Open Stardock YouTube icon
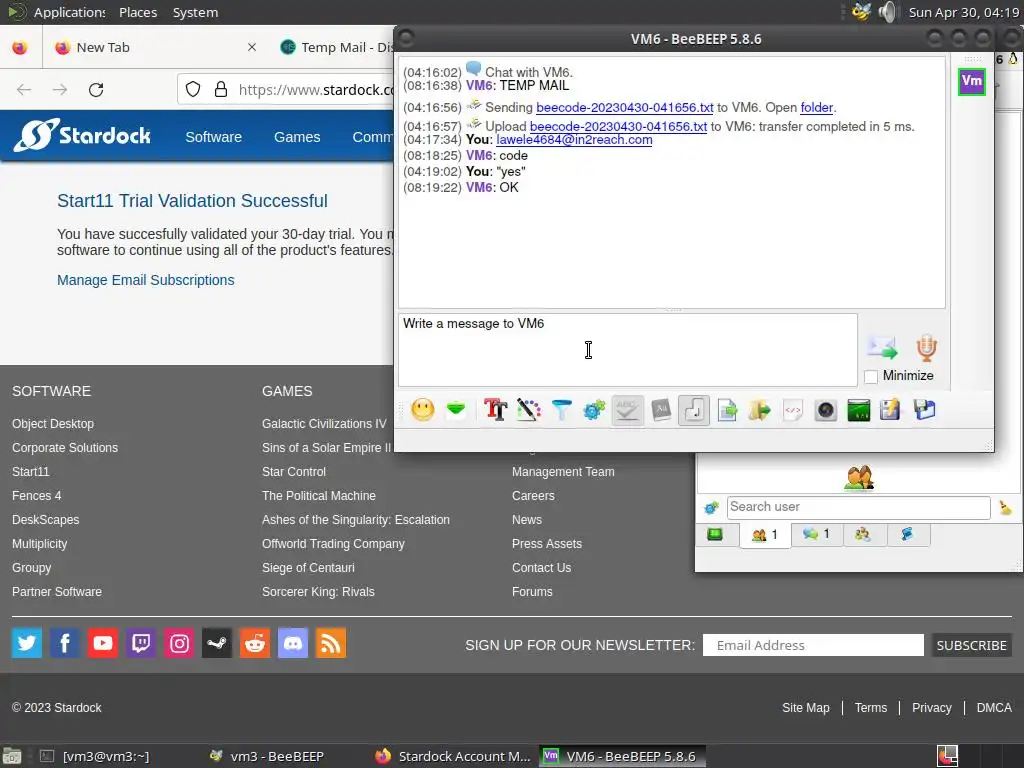 pyautogui.click(x=103, y=643)
